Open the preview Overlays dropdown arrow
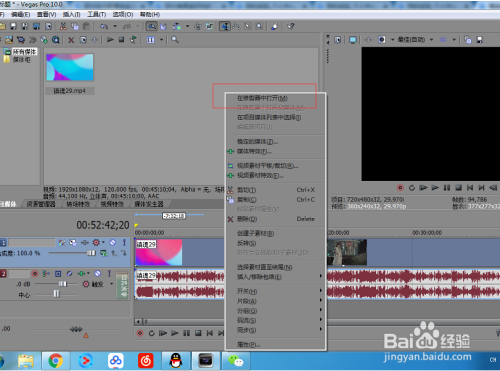Image resolution: width=500 pixels, height=371 pixels. pyautogui.click(x=454, y=40)
